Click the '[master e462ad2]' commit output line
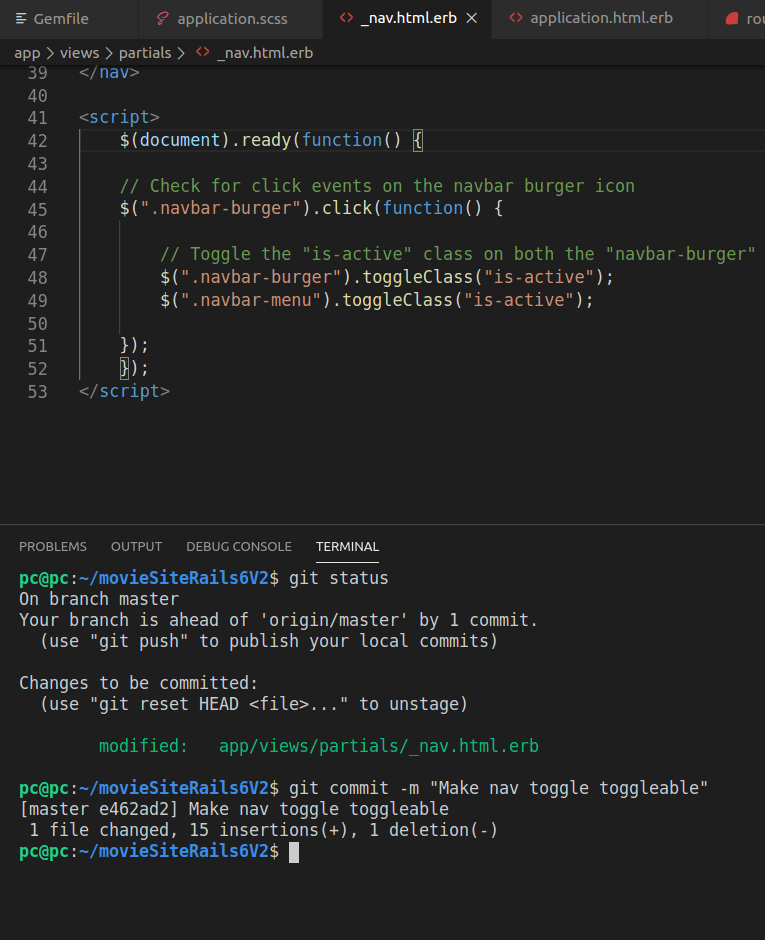Image resolution: width=765 pixels, height=940 pixels. click(234, 809)
